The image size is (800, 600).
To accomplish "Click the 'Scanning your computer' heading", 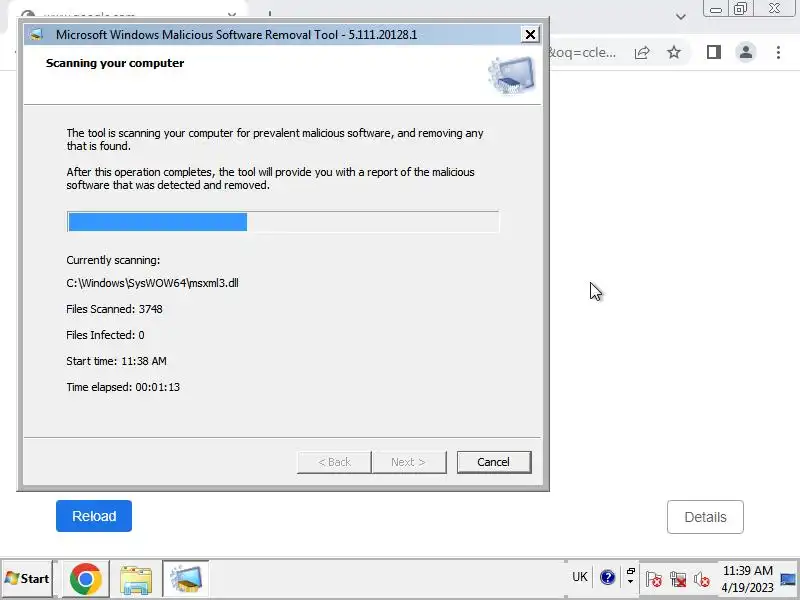I will (x=115, y=63).
